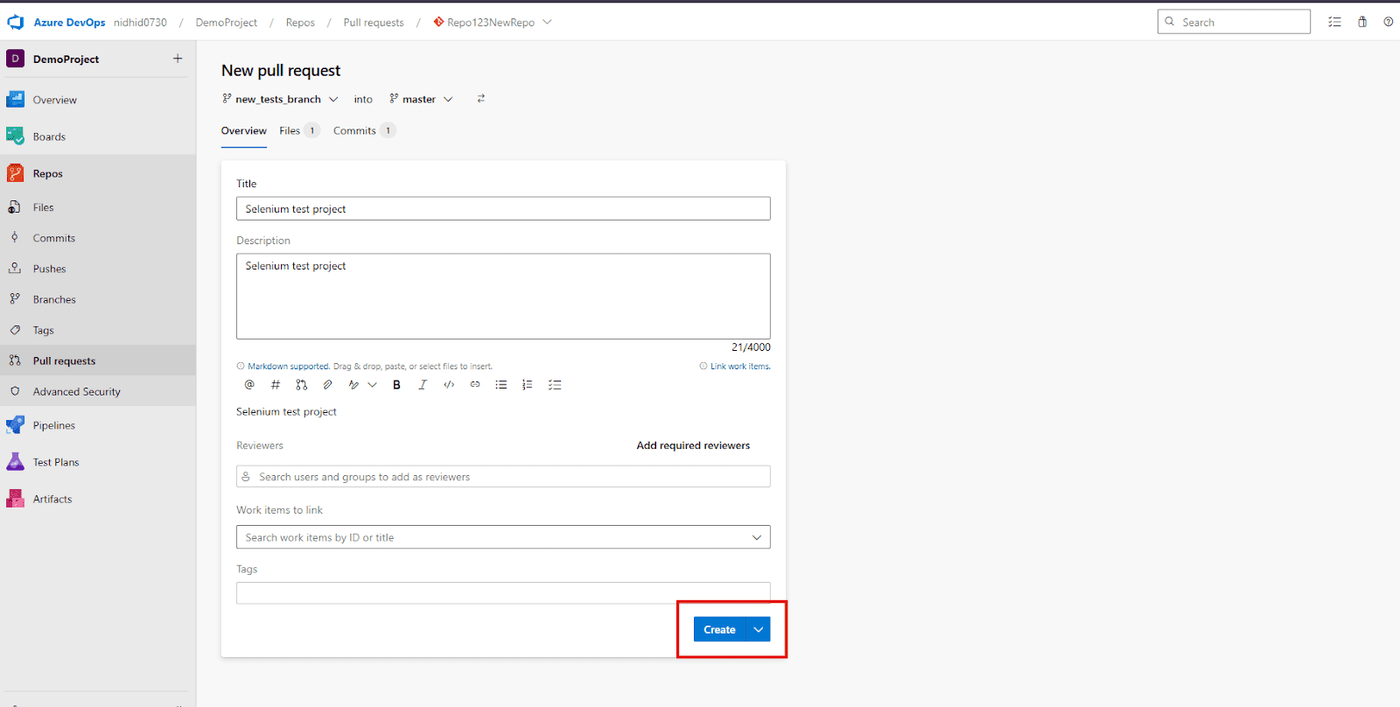The image size is (1400, 707).
Task: Click the header text-format icon
Action: click(353, 385)
